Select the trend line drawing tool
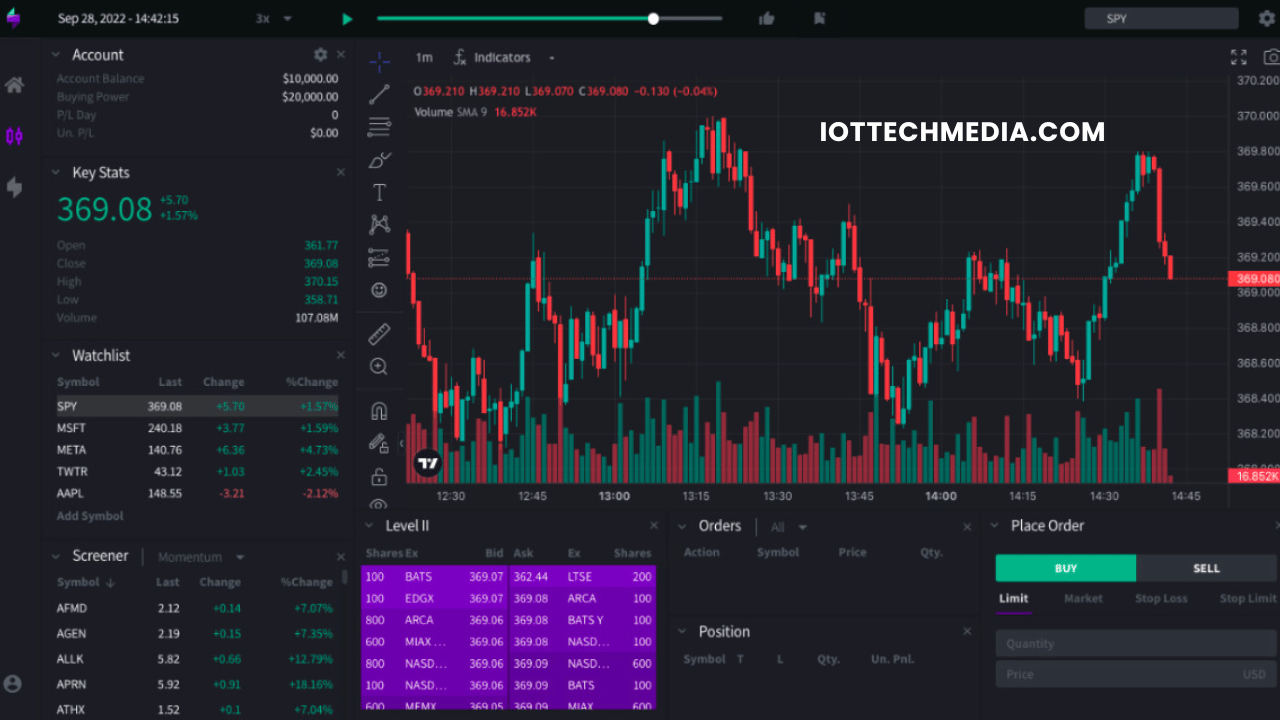This screenshot has width=1280, height=720. [379, 95]
